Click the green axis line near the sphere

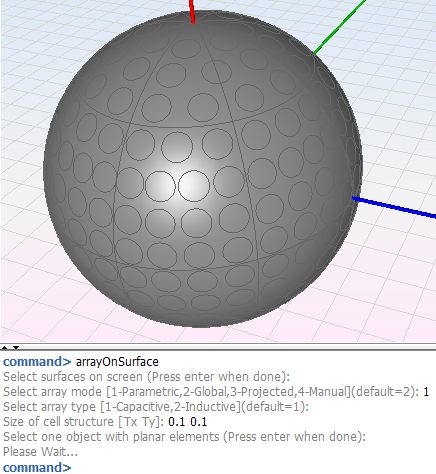339,27
